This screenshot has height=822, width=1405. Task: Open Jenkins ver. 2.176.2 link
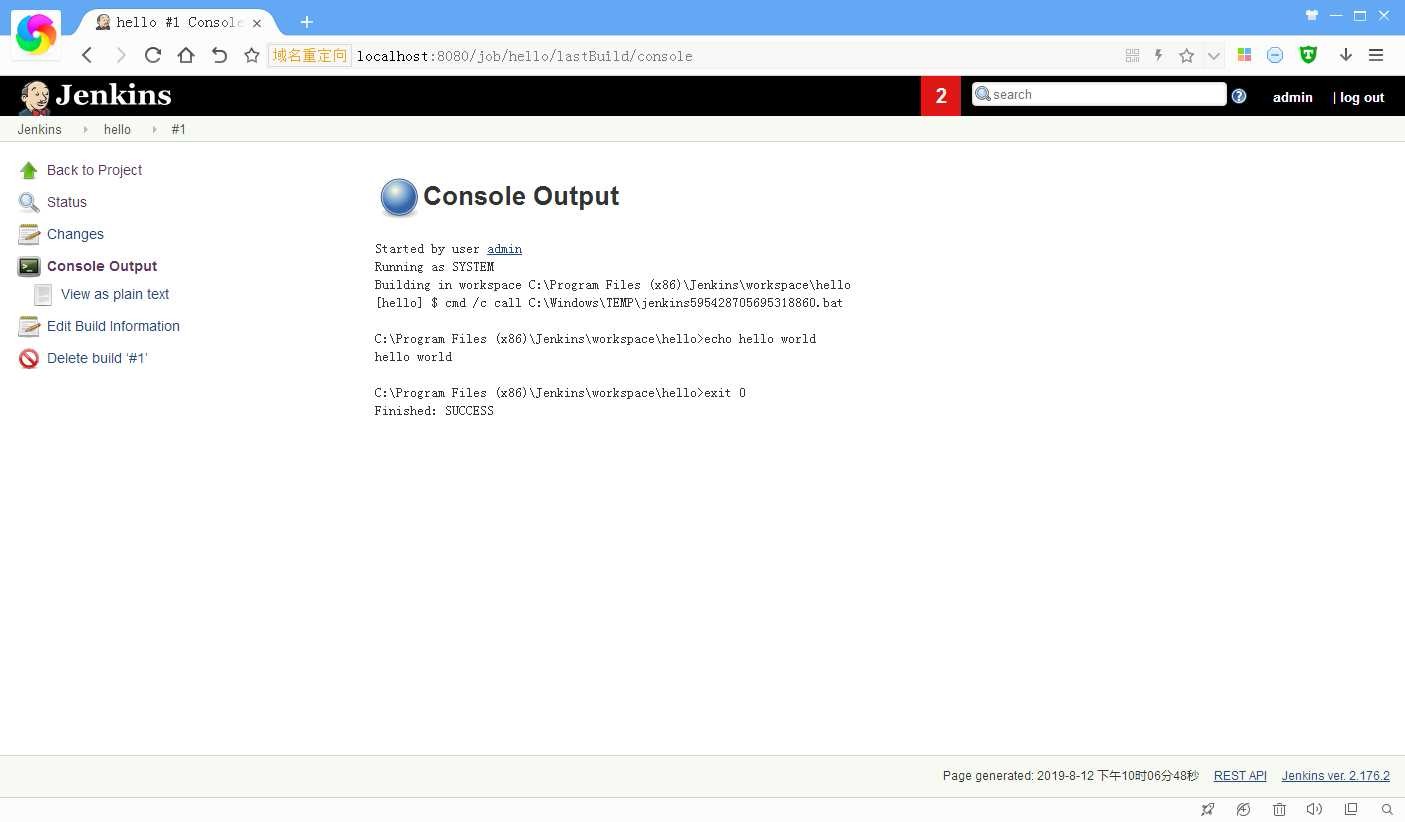tap(1336, 776)
